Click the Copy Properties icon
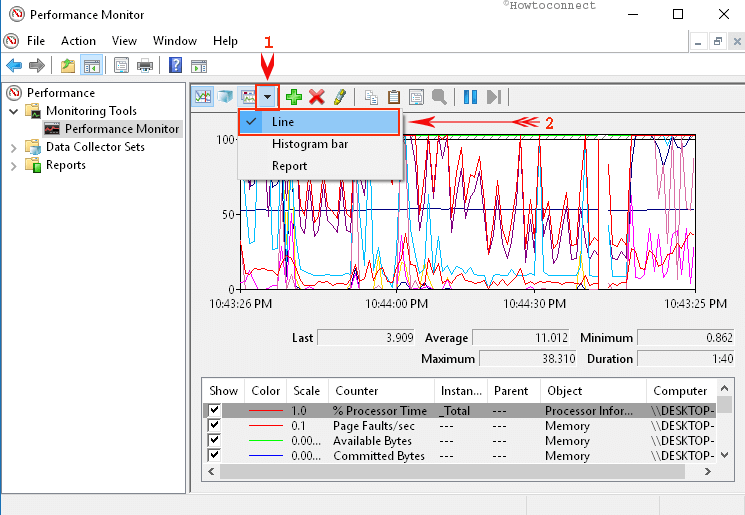745x515 pixels. pyautogui.click(x=371, y=97)
